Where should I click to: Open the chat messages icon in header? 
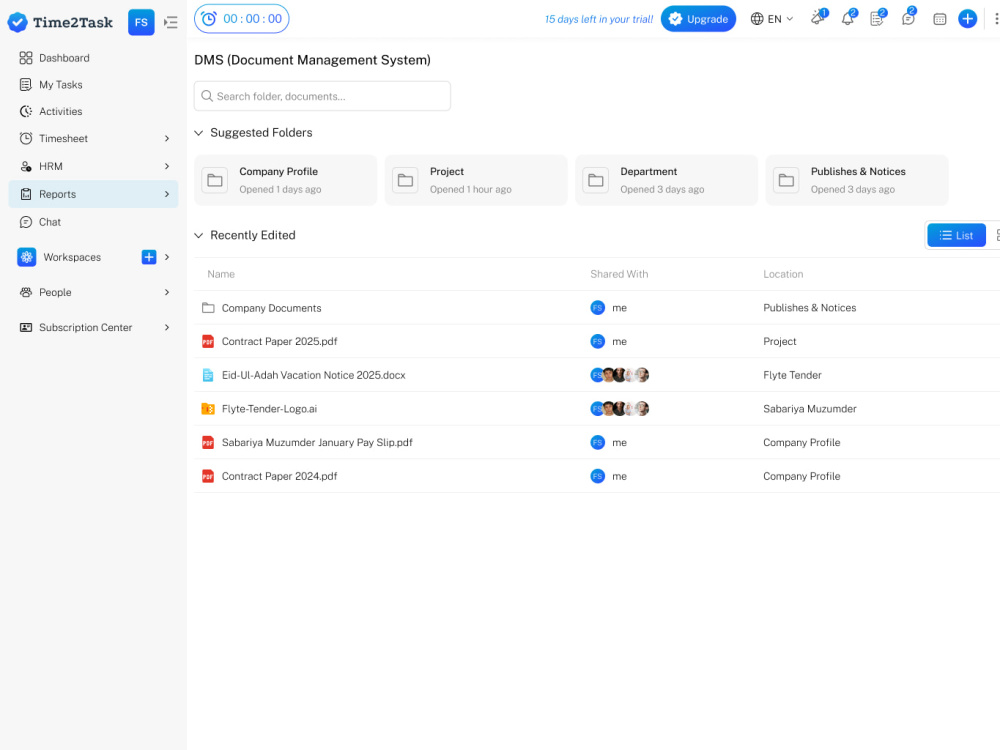[908, 18]
